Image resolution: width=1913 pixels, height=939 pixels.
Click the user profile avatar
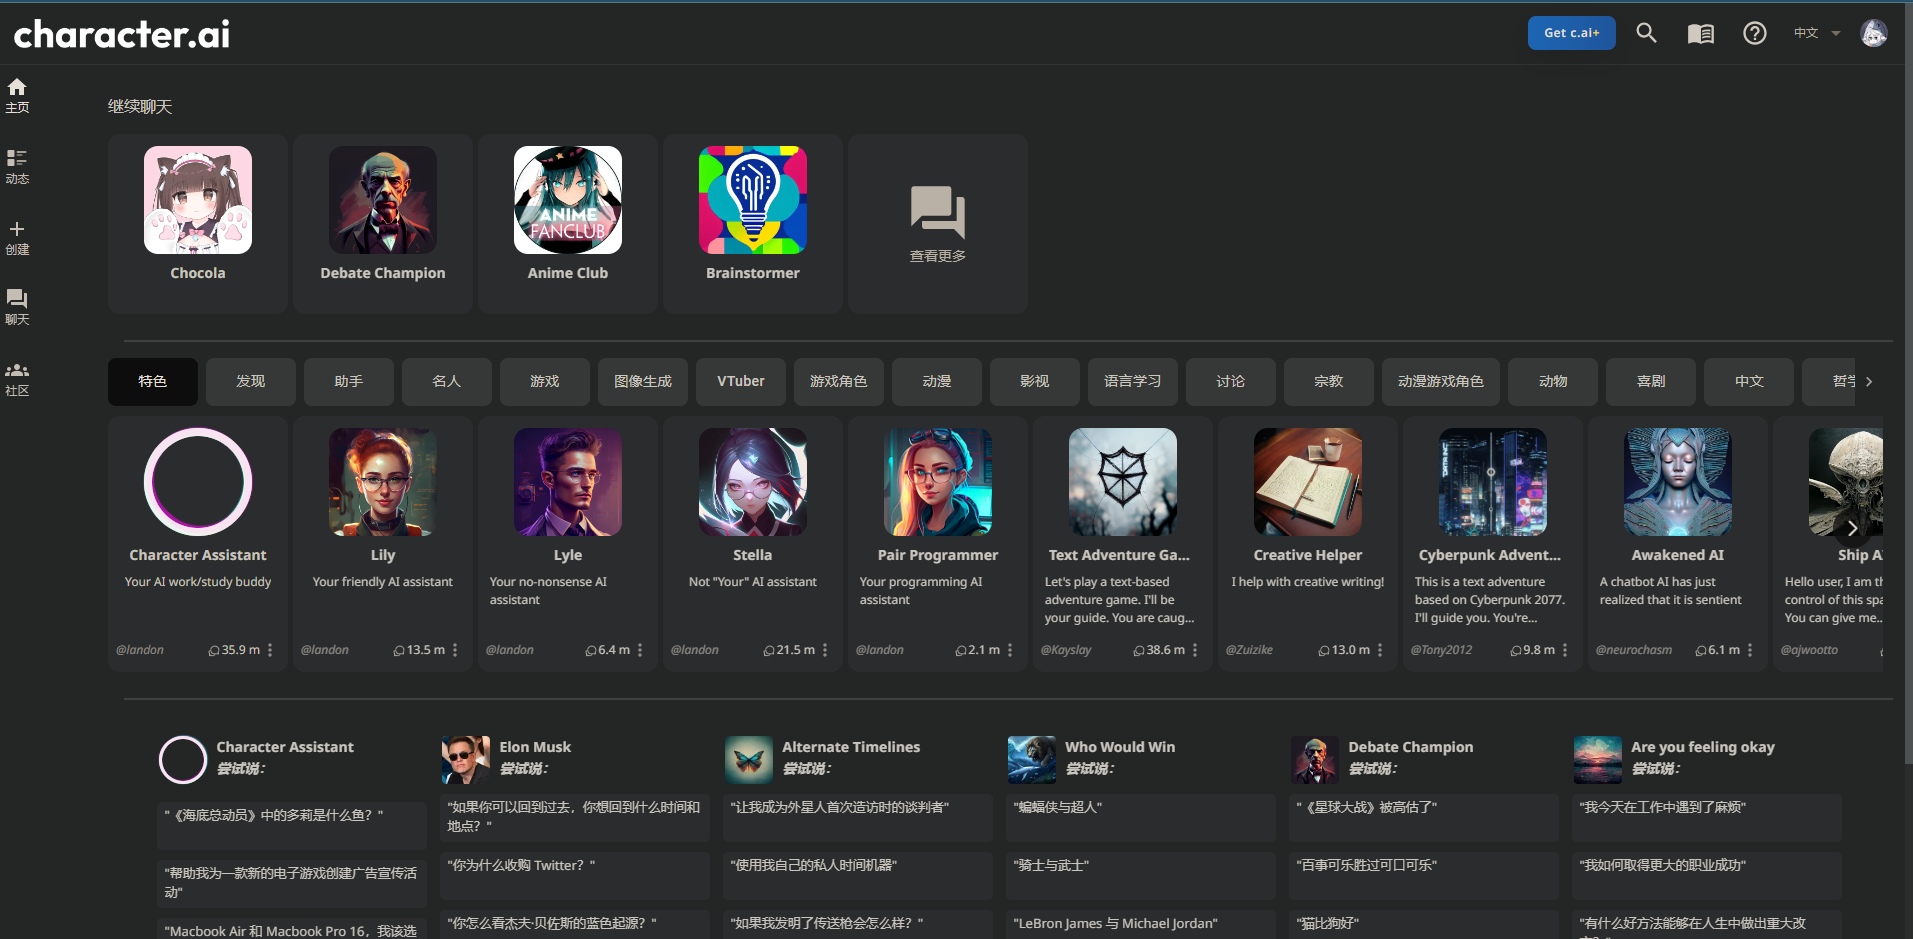tap(1873, 33)
